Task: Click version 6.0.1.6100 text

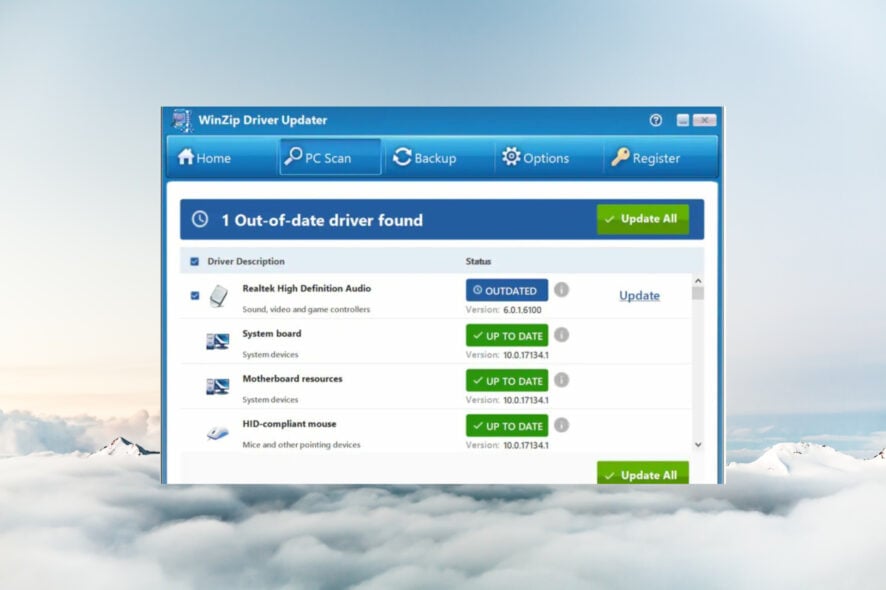Action: click(x=522, y=310)
